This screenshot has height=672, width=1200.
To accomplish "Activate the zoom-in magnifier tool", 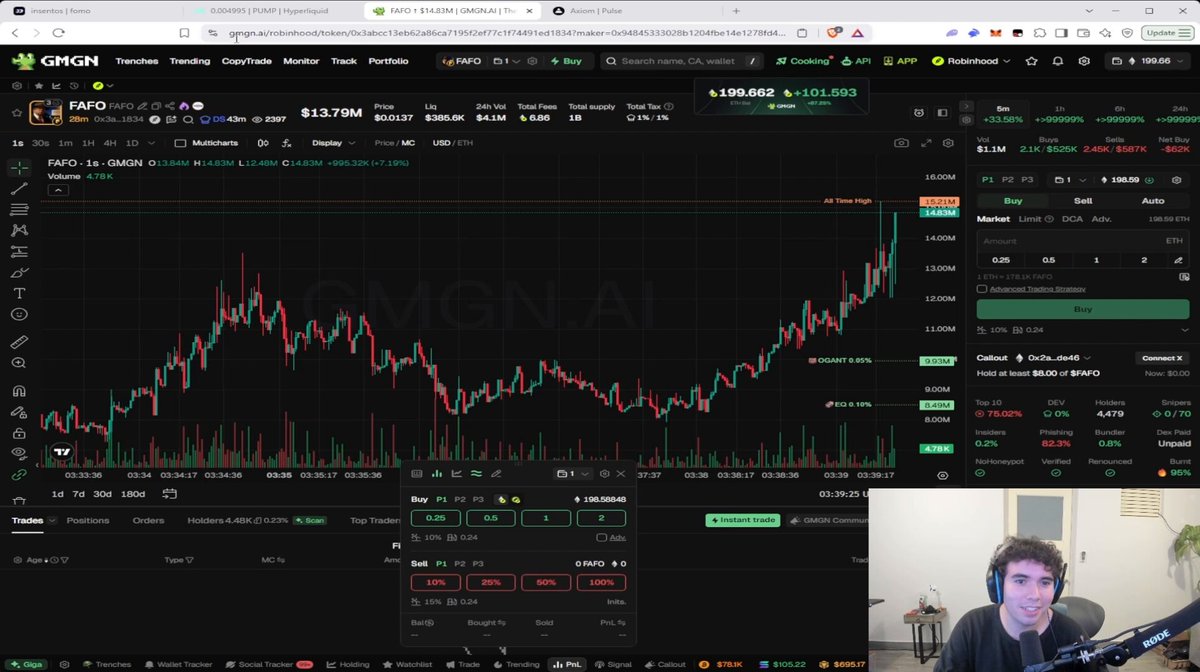I will (x=19, y=363).
